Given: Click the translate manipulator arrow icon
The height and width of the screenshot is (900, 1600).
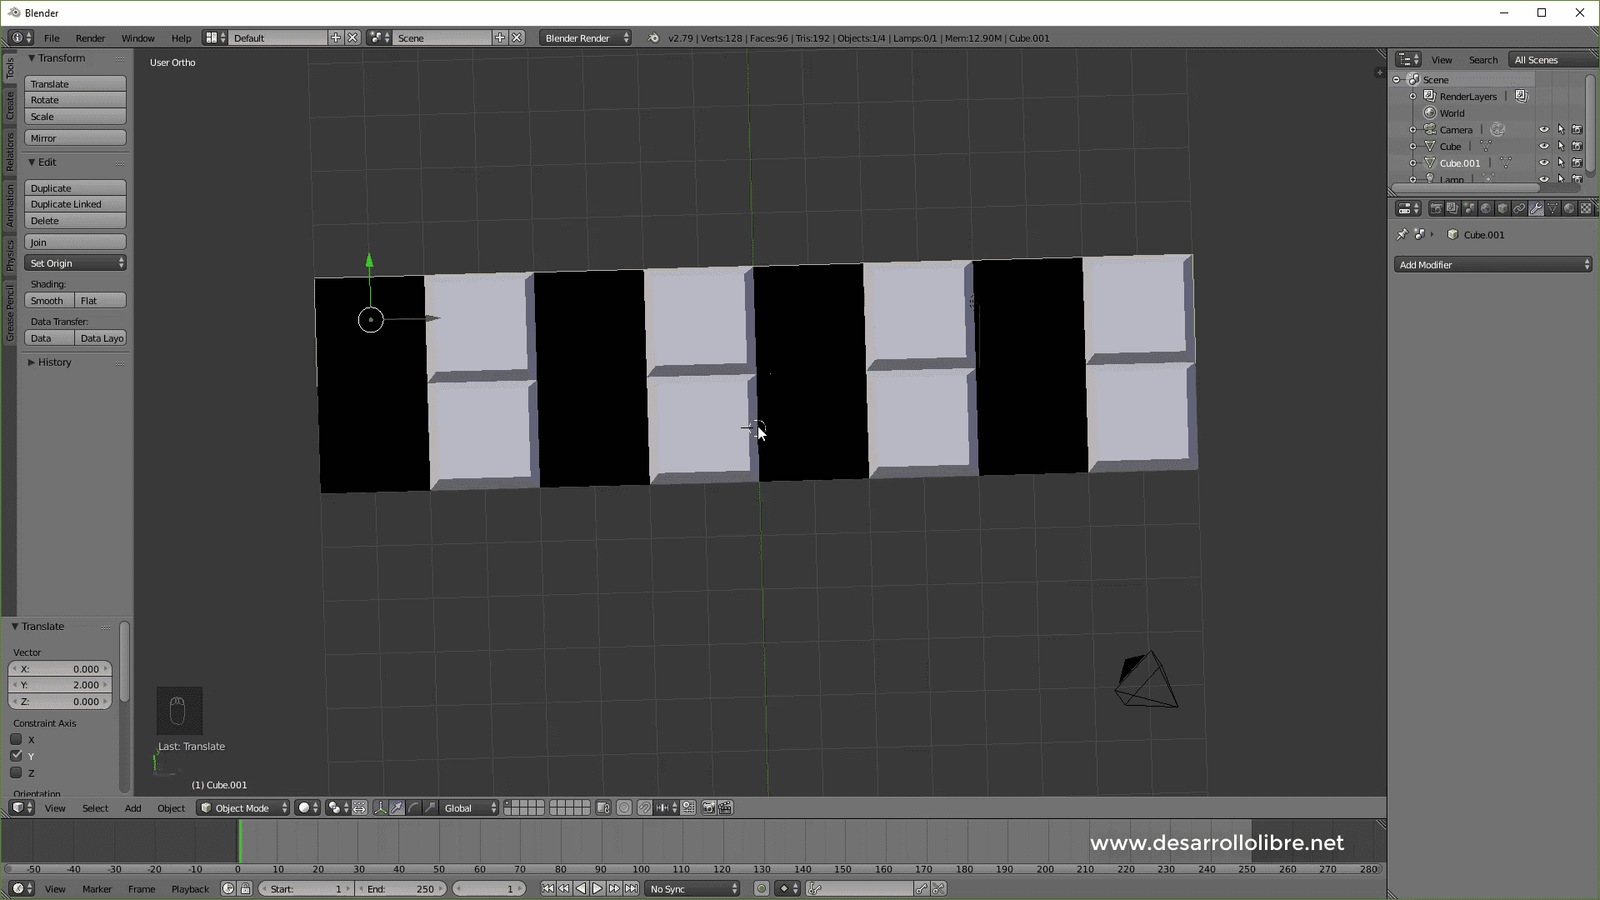Looking at the screenshot, I should click(x=397, y=808).
